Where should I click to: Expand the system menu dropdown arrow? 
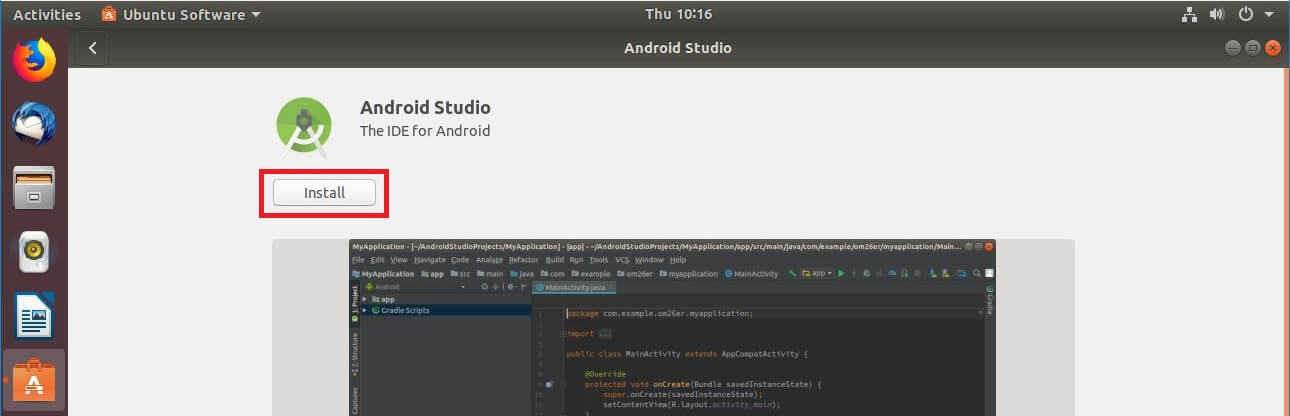[1269, 15]
